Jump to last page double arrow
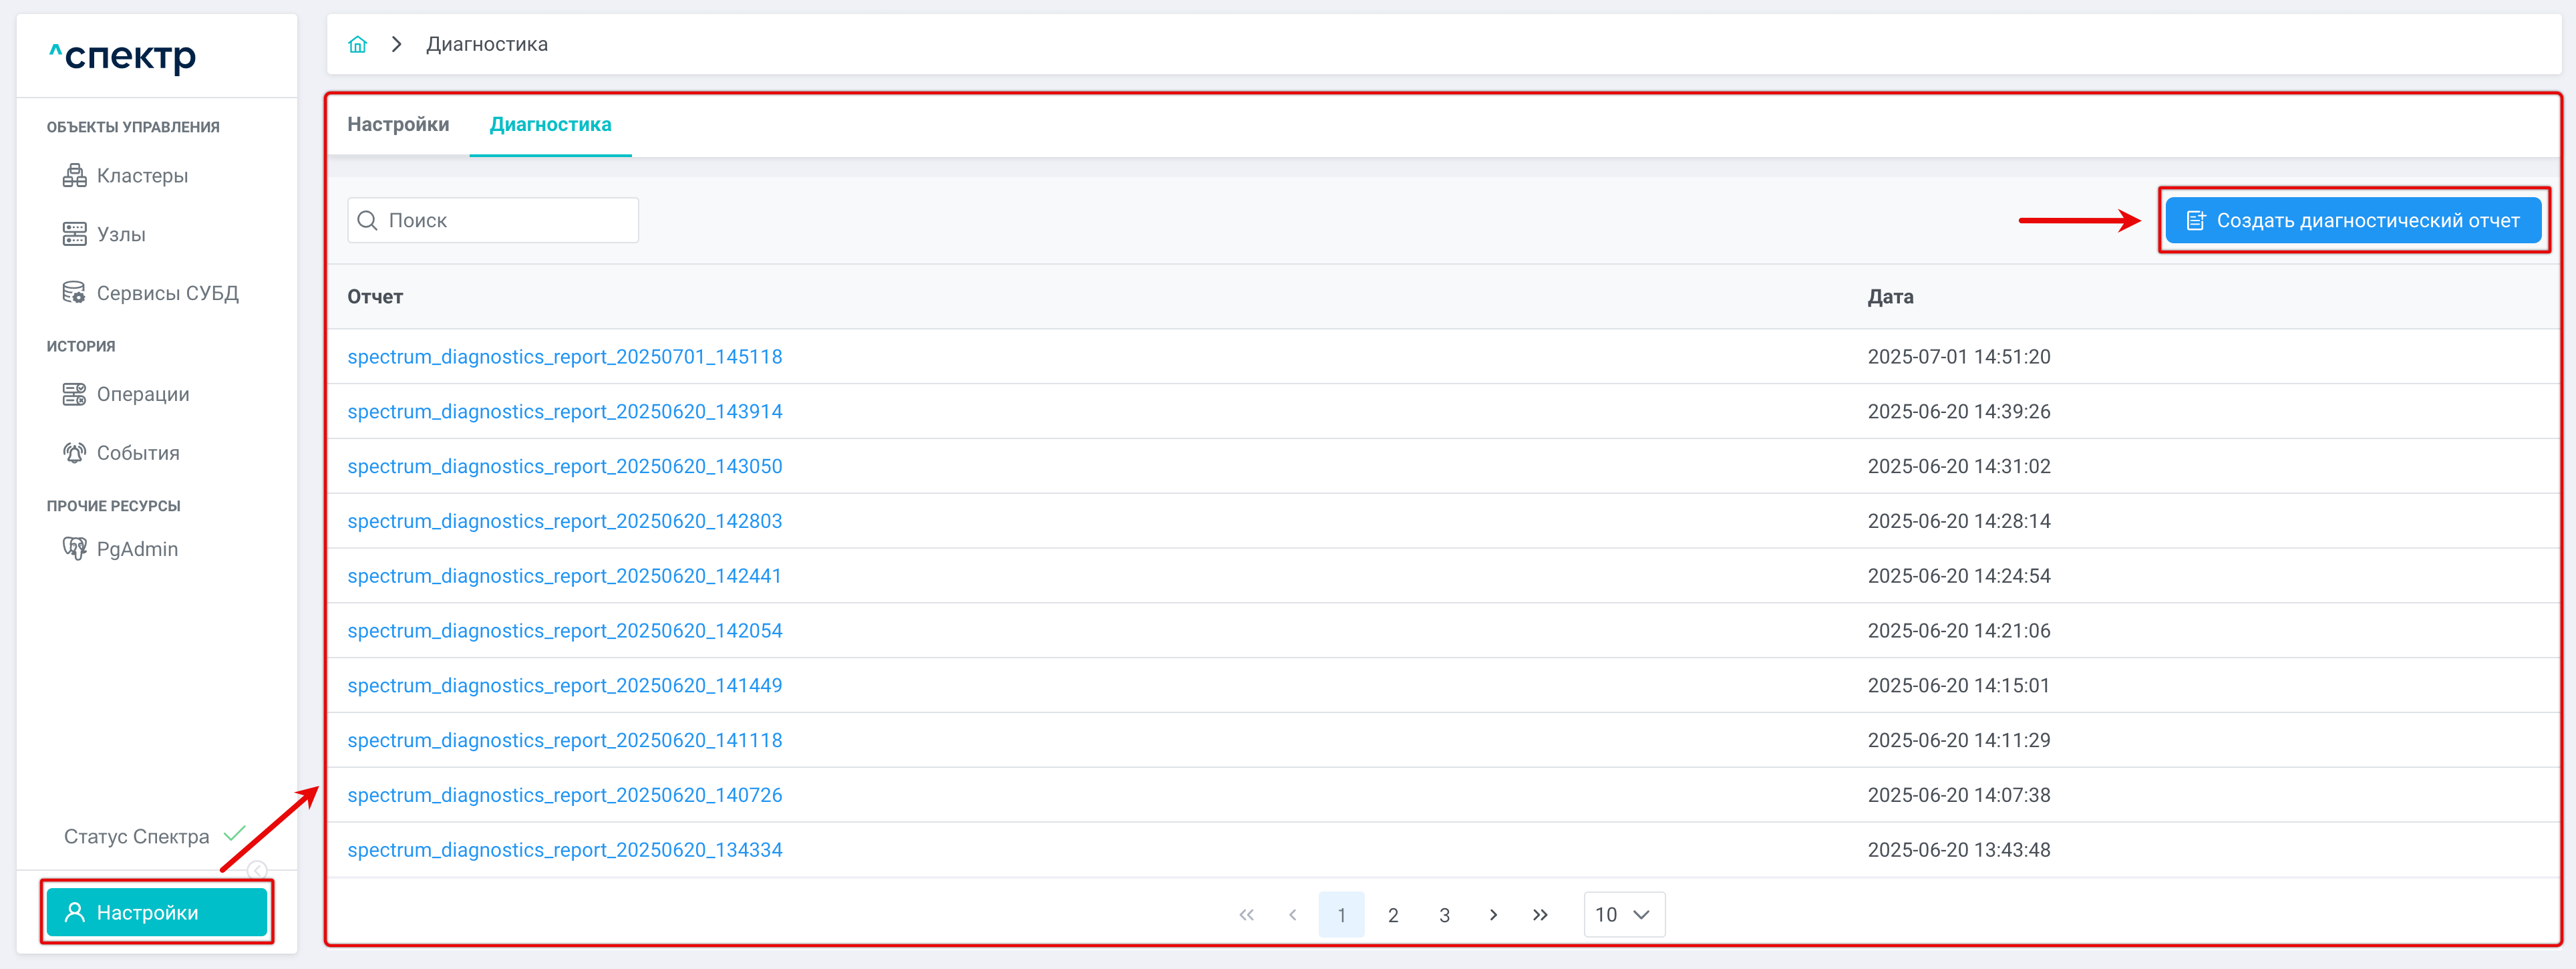2576x969 pixels. pyautogui.click(x=1540, y=914)
